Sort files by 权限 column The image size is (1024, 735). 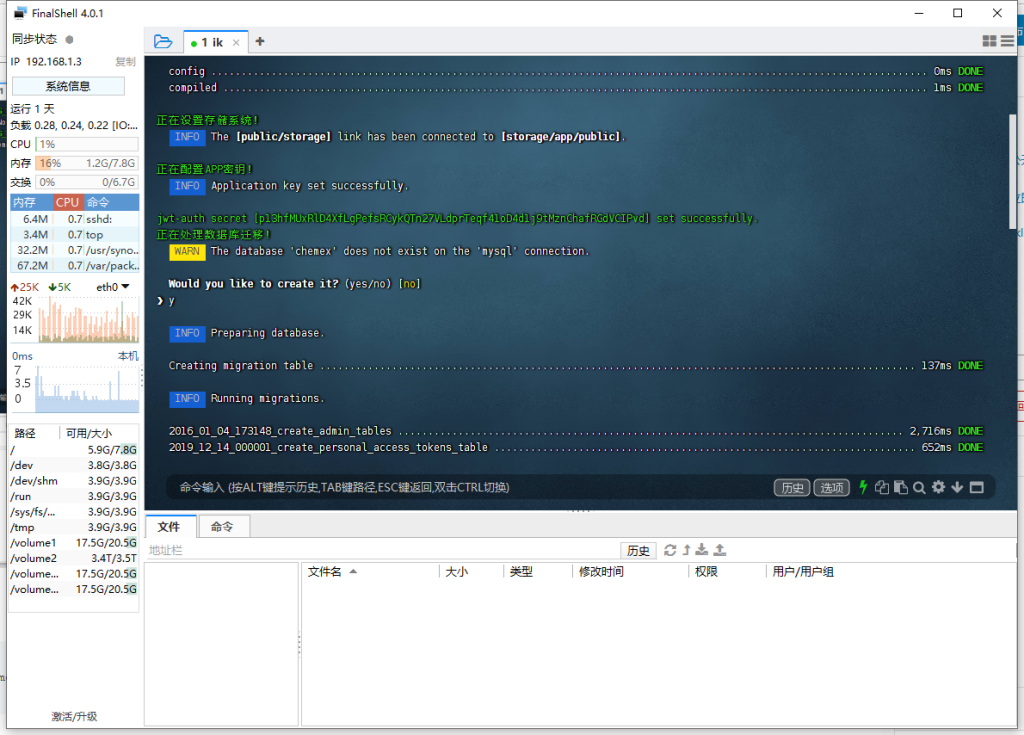(727, 572)
